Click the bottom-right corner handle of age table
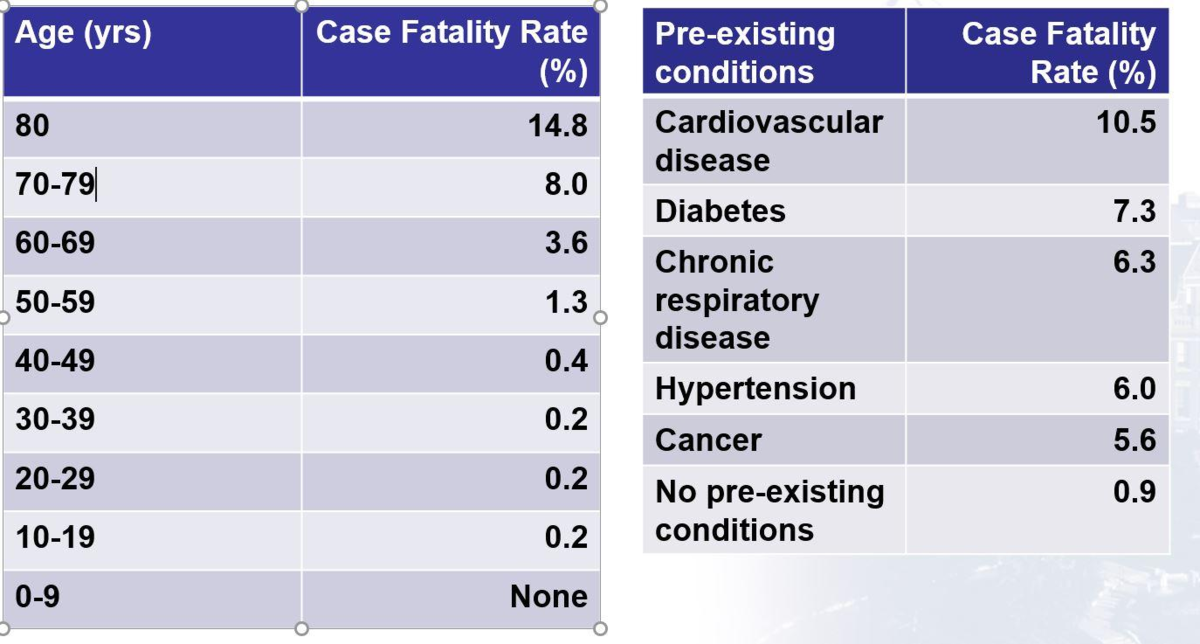 [x=600, y=629]
